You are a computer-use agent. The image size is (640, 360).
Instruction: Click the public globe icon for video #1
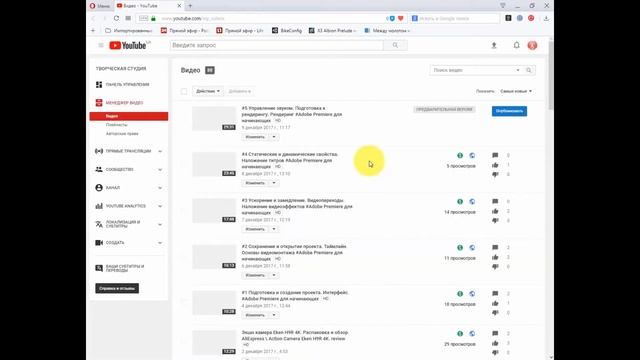tap(472, 294)
